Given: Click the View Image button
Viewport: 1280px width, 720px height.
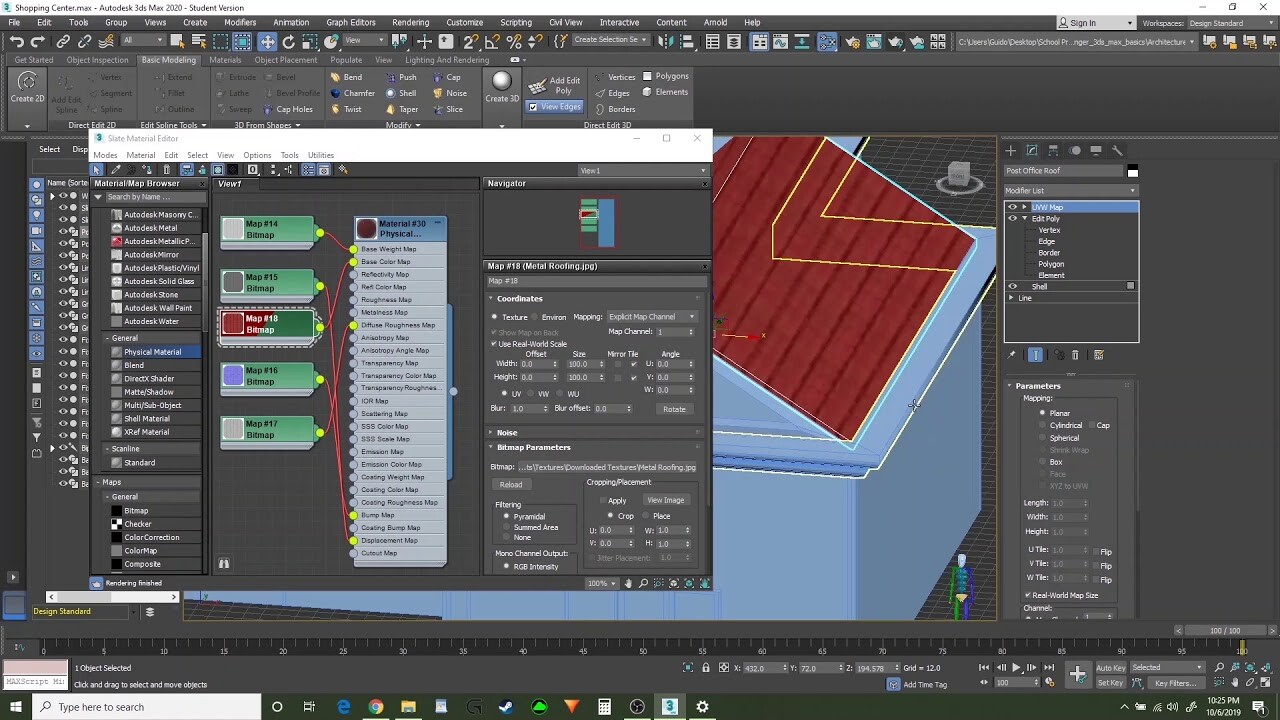Looking at the screenshot, I should 665,500.
